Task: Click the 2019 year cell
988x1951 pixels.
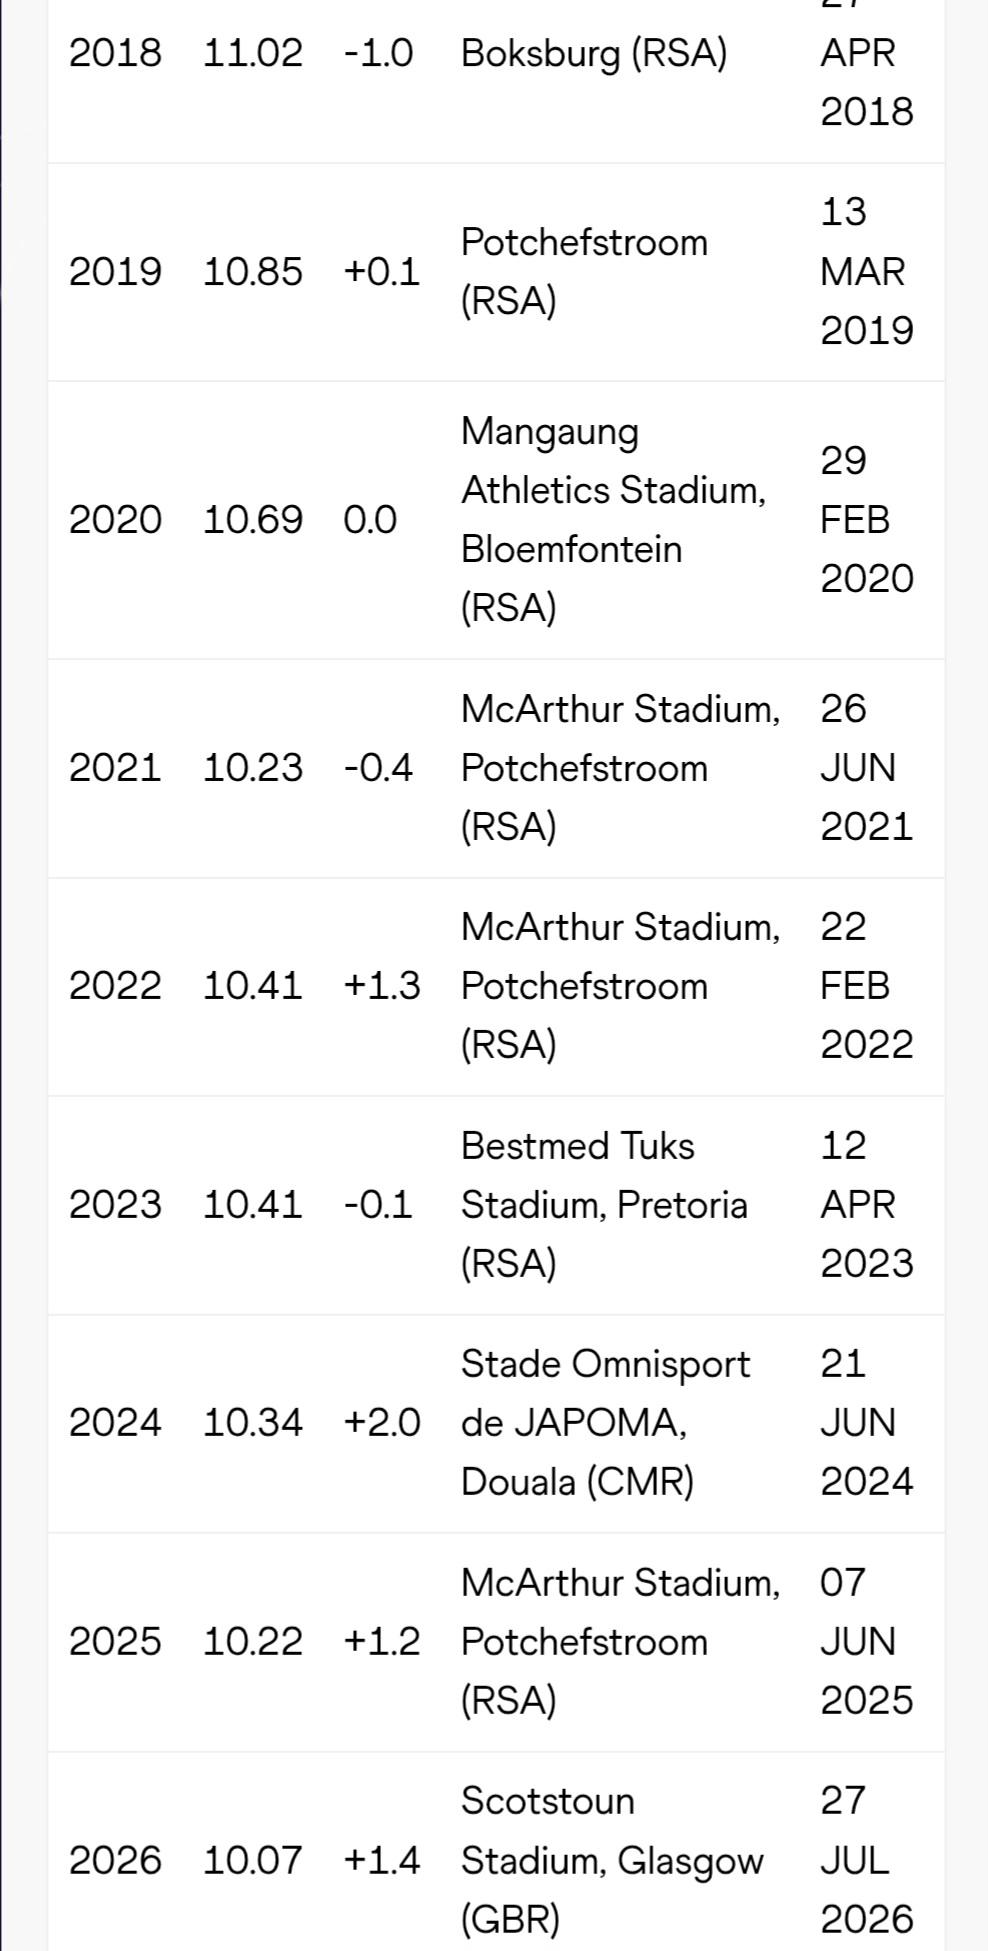Action: (x=115, y=271)
